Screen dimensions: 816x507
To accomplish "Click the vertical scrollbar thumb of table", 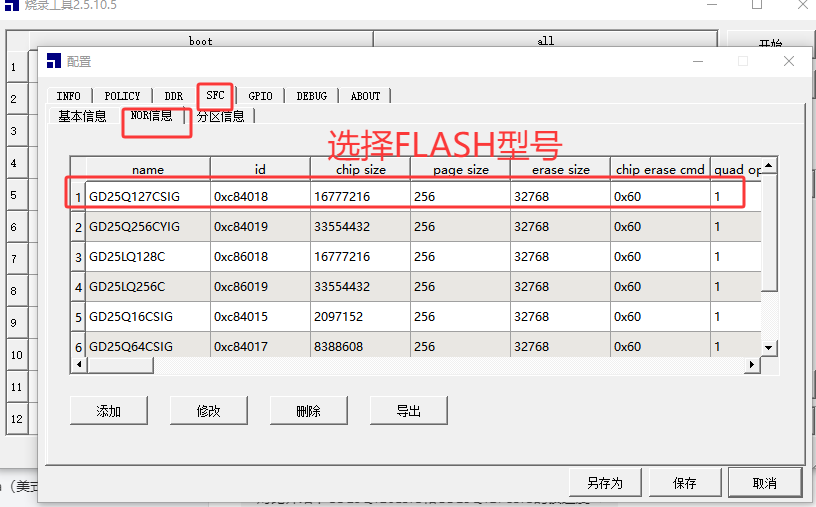I will pyautogui.click(x=769, y=233).
